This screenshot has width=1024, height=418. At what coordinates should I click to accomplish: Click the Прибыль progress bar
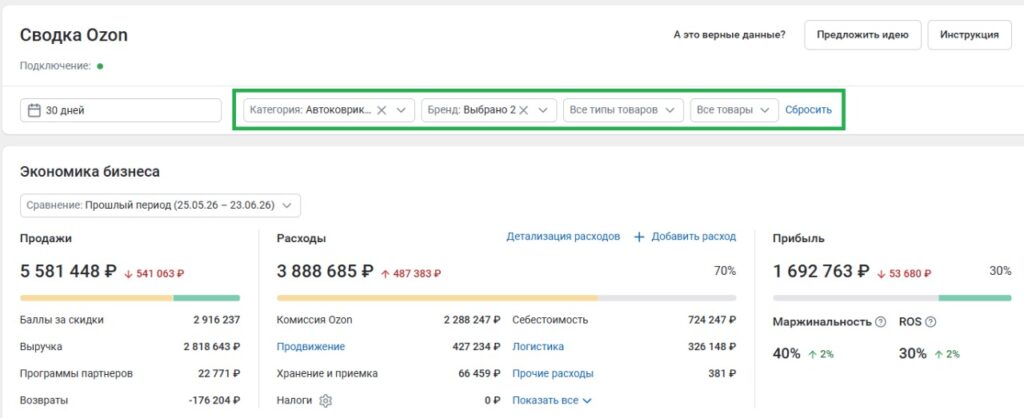(x=892, y=298)
